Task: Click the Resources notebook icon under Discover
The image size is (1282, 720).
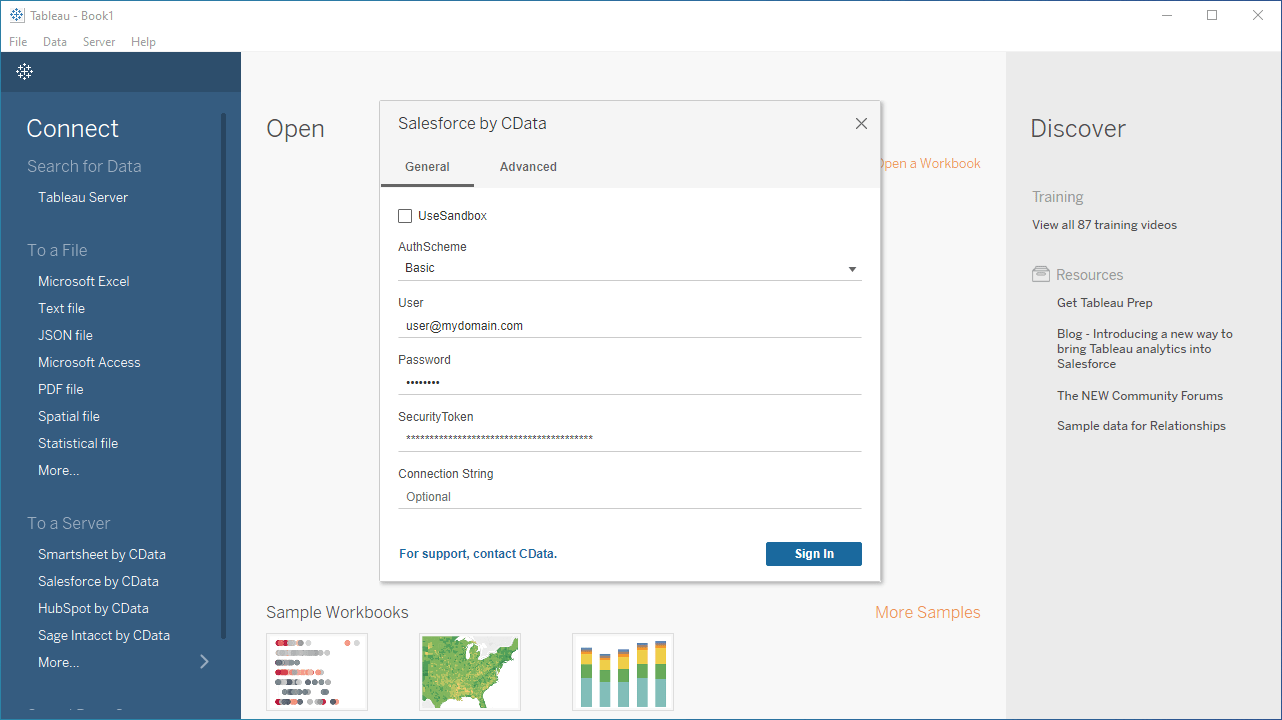Action: coord(1039,274)
